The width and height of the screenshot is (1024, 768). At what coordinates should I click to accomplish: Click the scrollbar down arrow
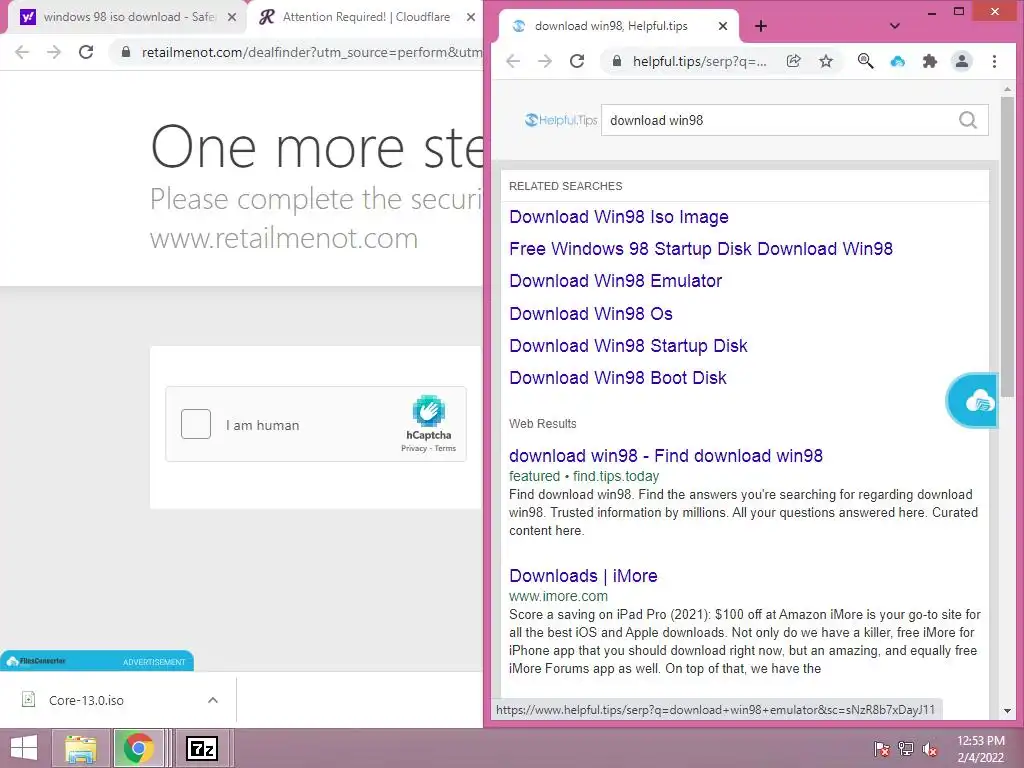pos(1007,711)
